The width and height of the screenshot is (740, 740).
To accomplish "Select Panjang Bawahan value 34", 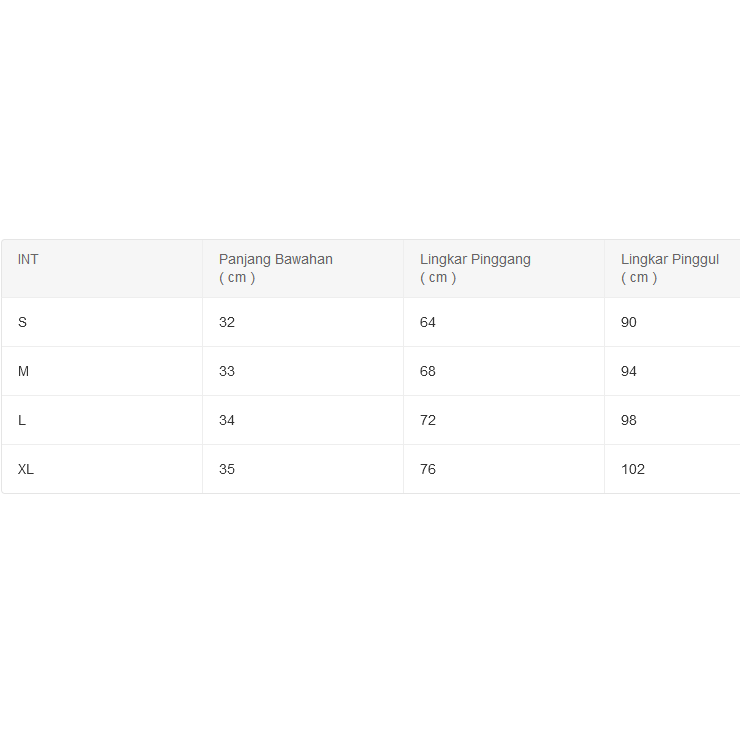I will click(227, 420).
